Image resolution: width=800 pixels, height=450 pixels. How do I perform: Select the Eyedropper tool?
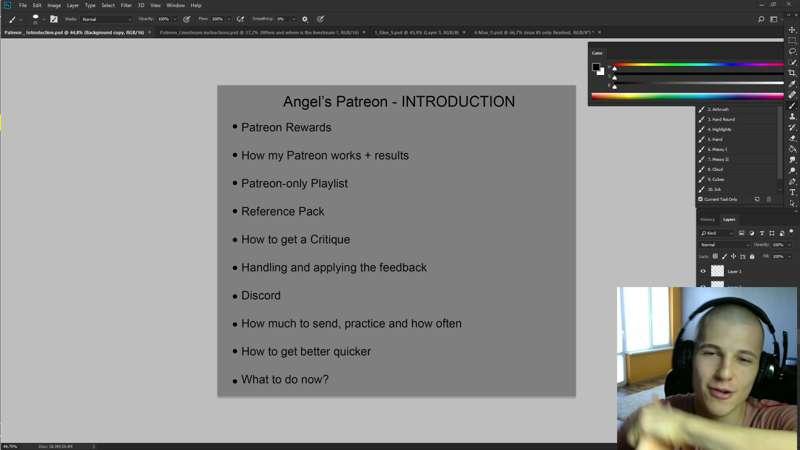click(792, 84)
